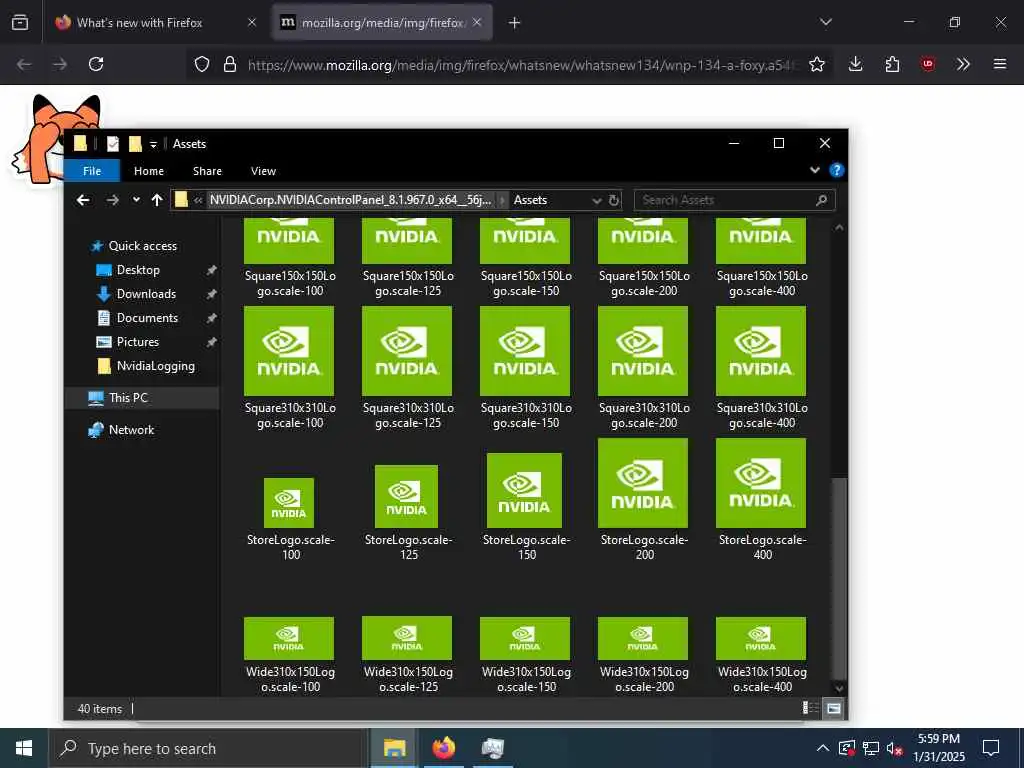
Task: Click the Firefox tracking protection shield
Action: [202, 64]
